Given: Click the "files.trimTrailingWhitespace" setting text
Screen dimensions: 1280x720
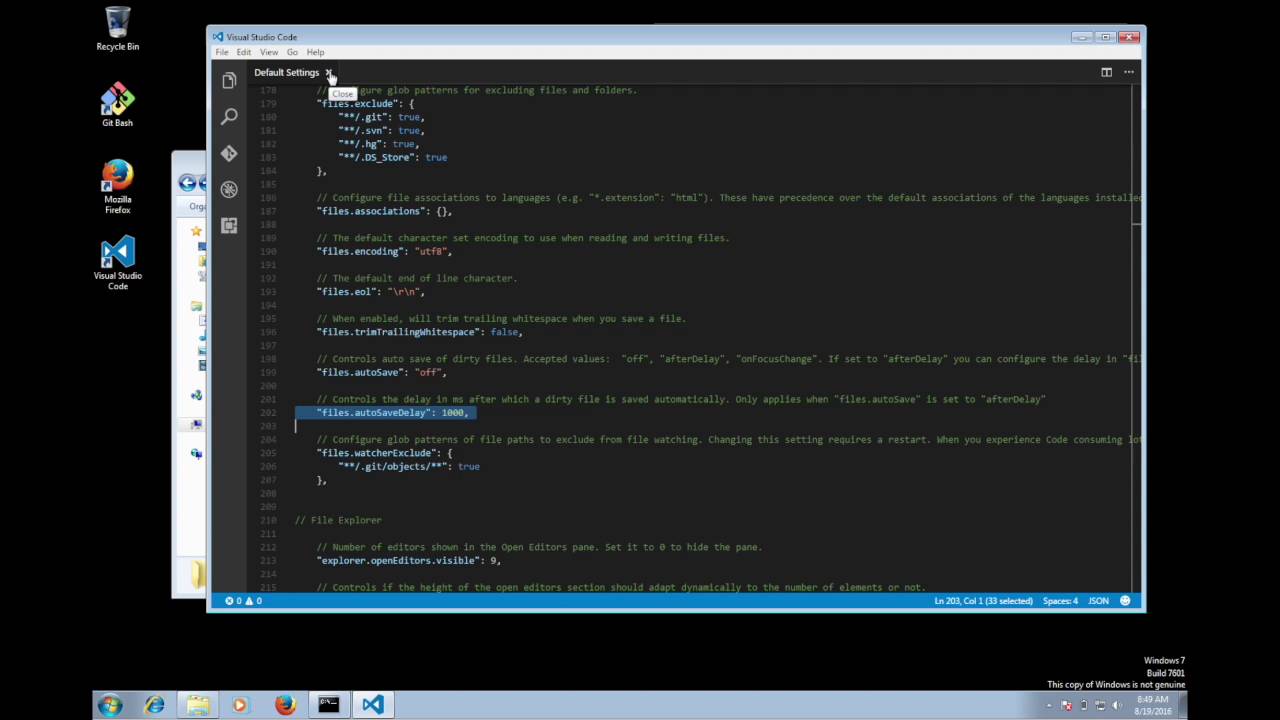Looking at the screenshot, I should [400, 332].
